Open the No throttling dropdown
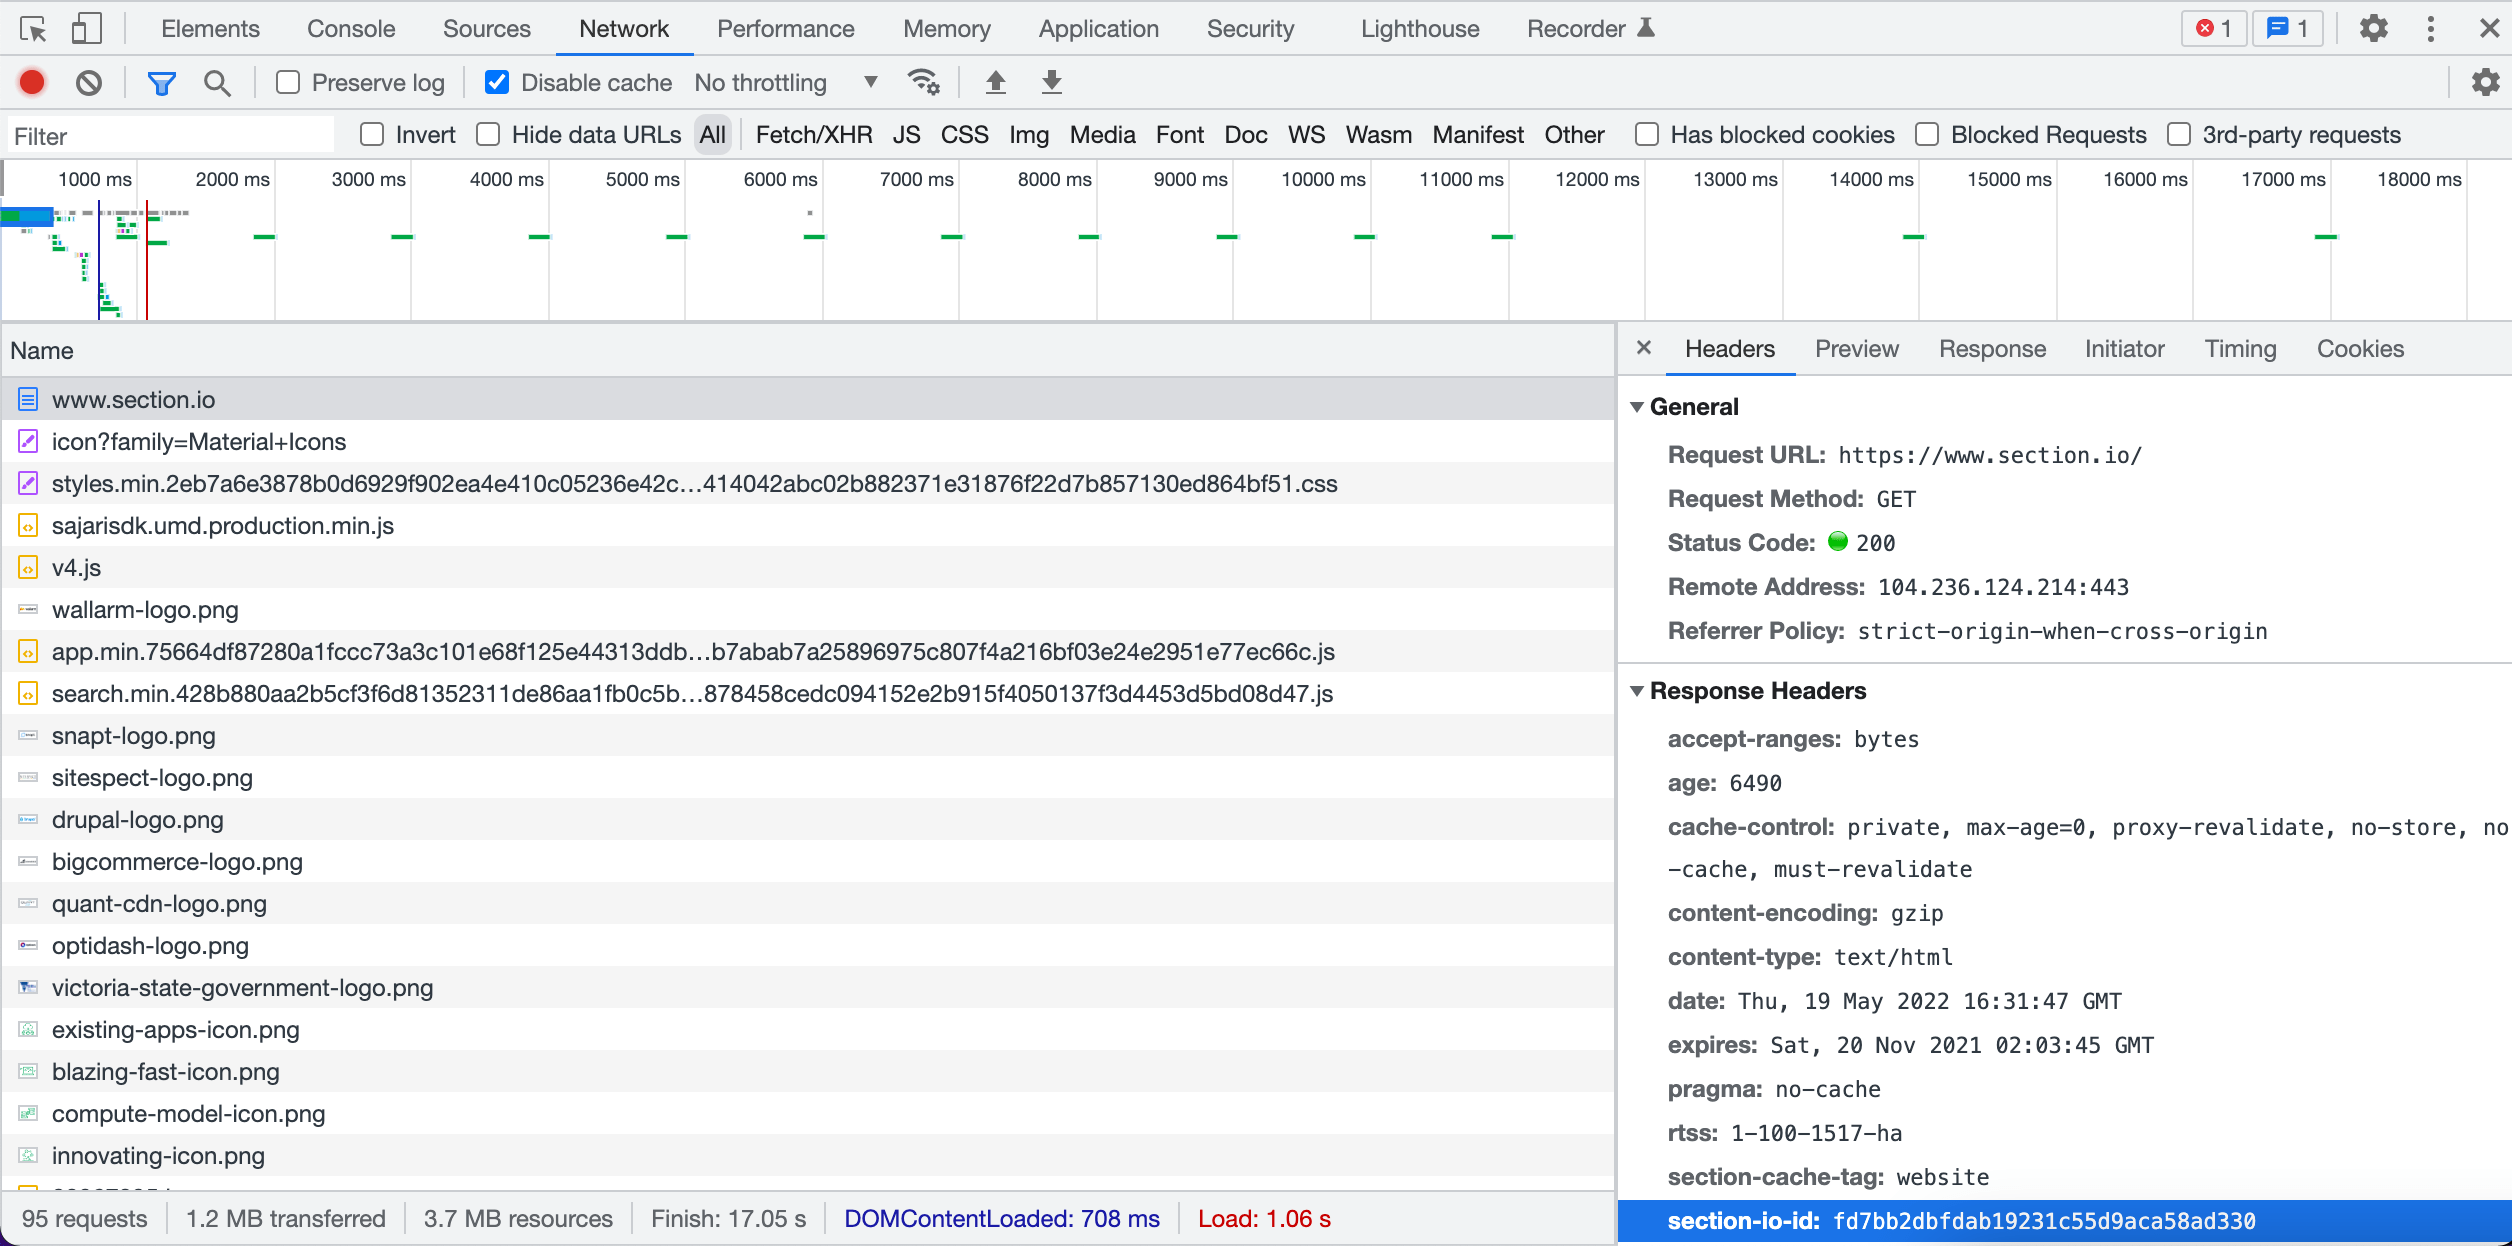2512x1246 pixels. pos(786,83)
